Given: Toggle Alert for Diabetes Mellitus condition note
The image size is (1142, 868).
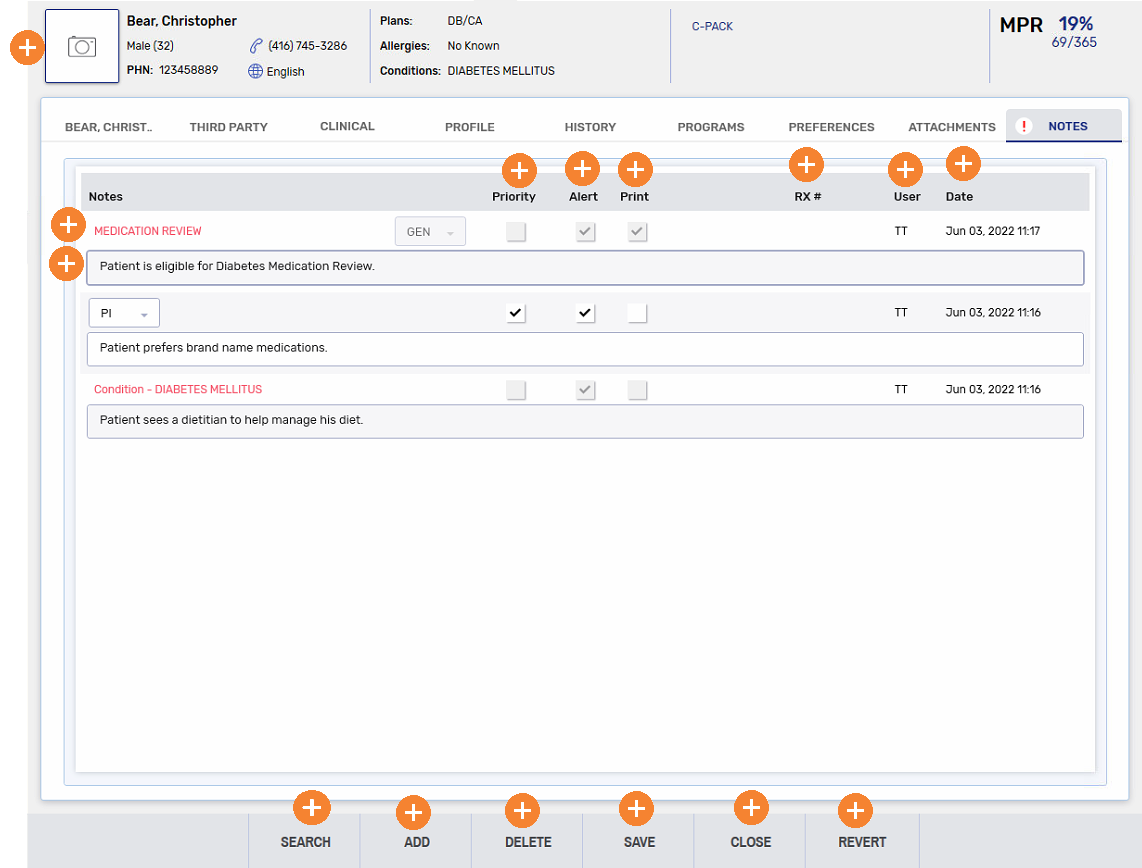Looking at the screenshot, I should click(585, 390).
